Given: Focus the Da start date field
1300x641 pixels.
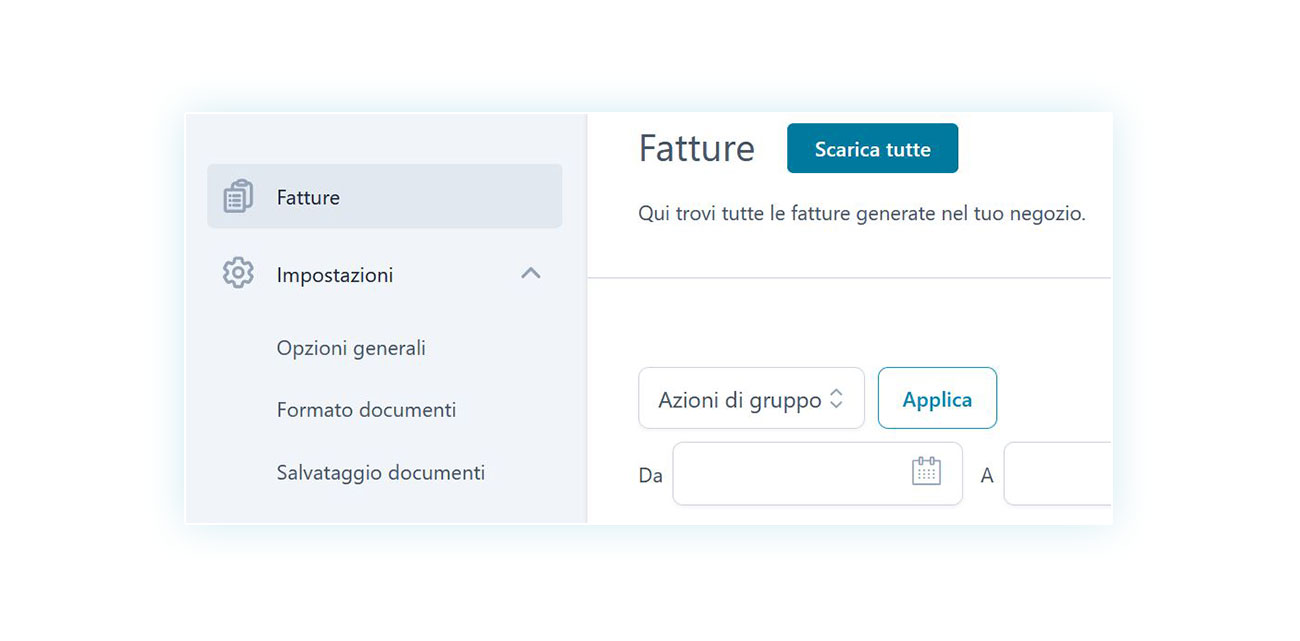Looking at the screenshot, I should point(817,473).
